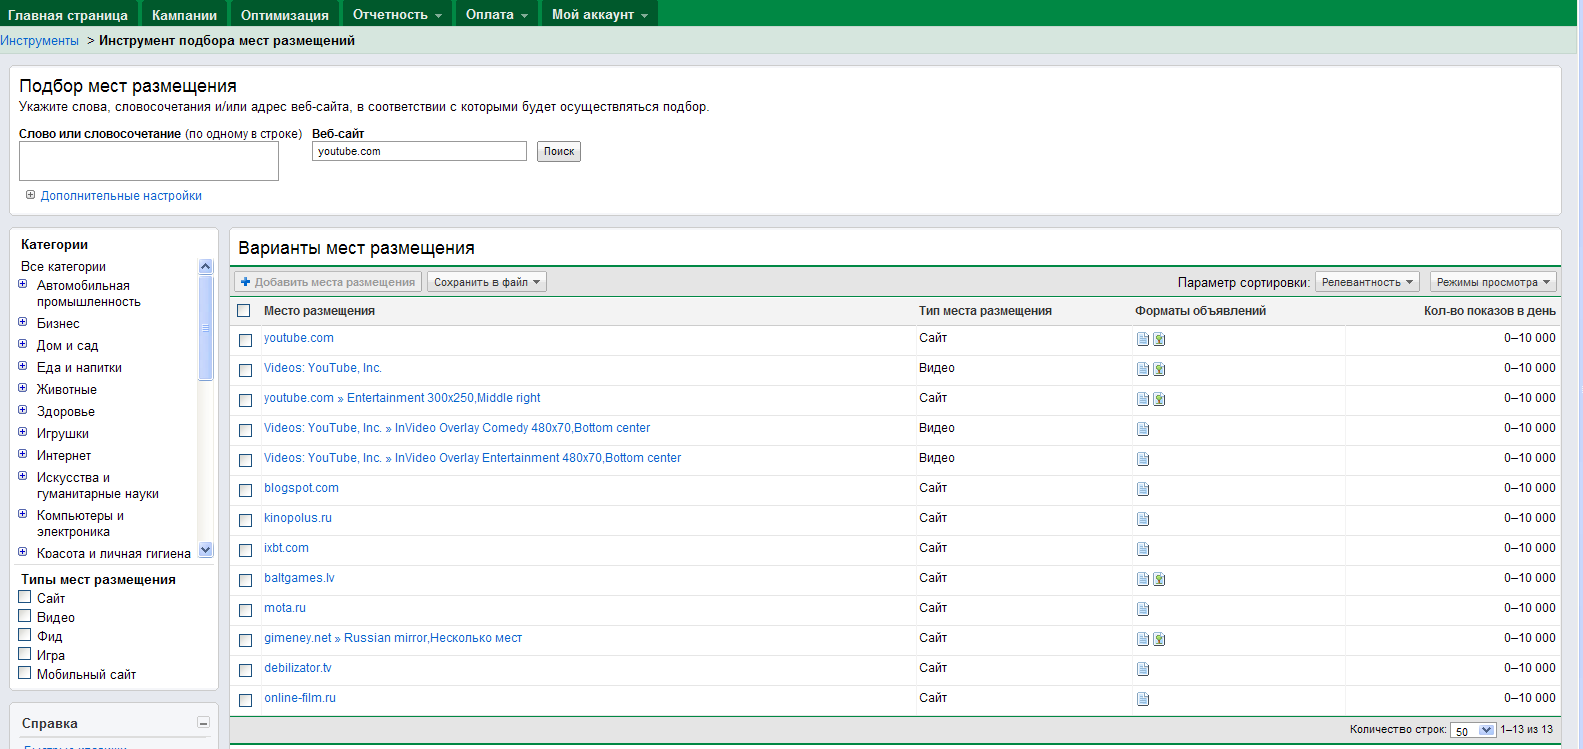Expand the Еда и напитки category
The width and height of the screenshot is (1583, 749).
pyautogui.click(x=23, y=366)
